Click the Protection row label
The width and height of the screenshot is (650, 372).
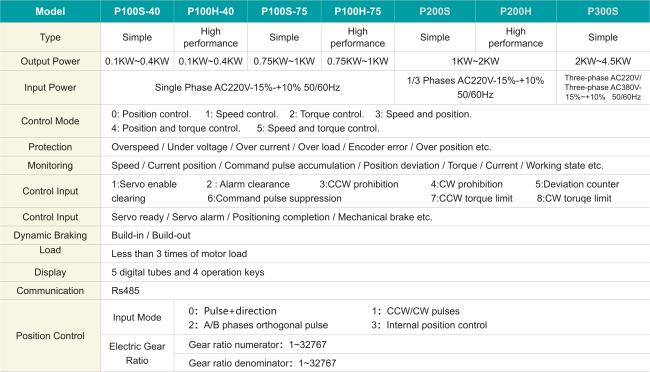50,147
